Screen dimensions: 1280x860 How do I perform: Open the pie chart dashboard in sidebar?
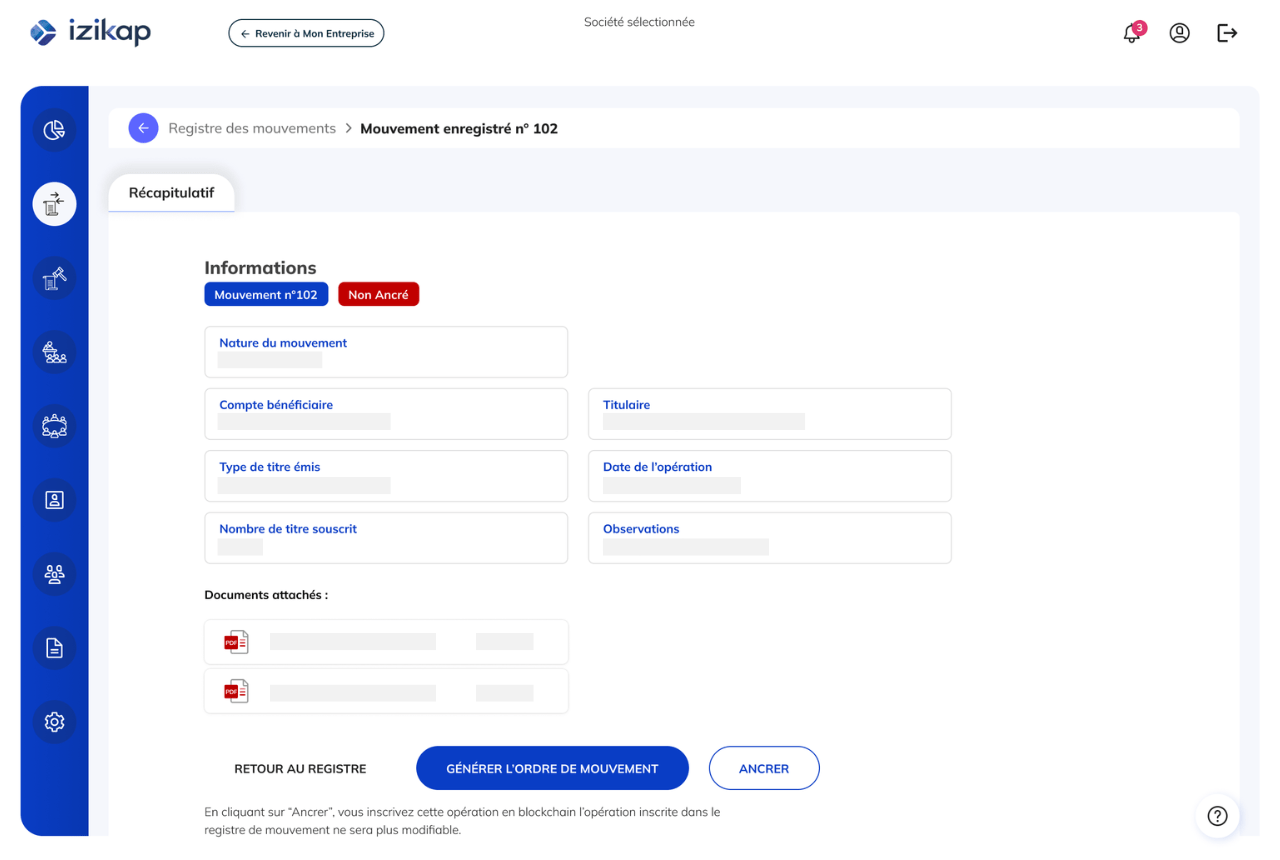coord(54,130)
